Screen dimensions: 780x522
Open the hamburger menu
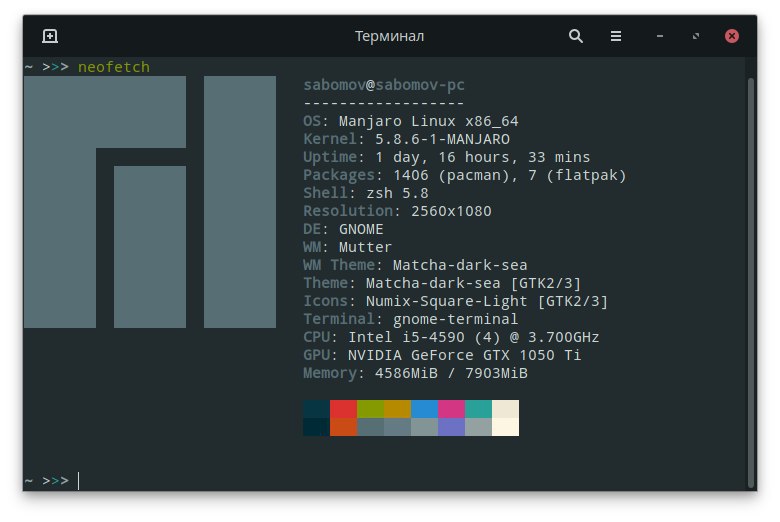point(616,36)
